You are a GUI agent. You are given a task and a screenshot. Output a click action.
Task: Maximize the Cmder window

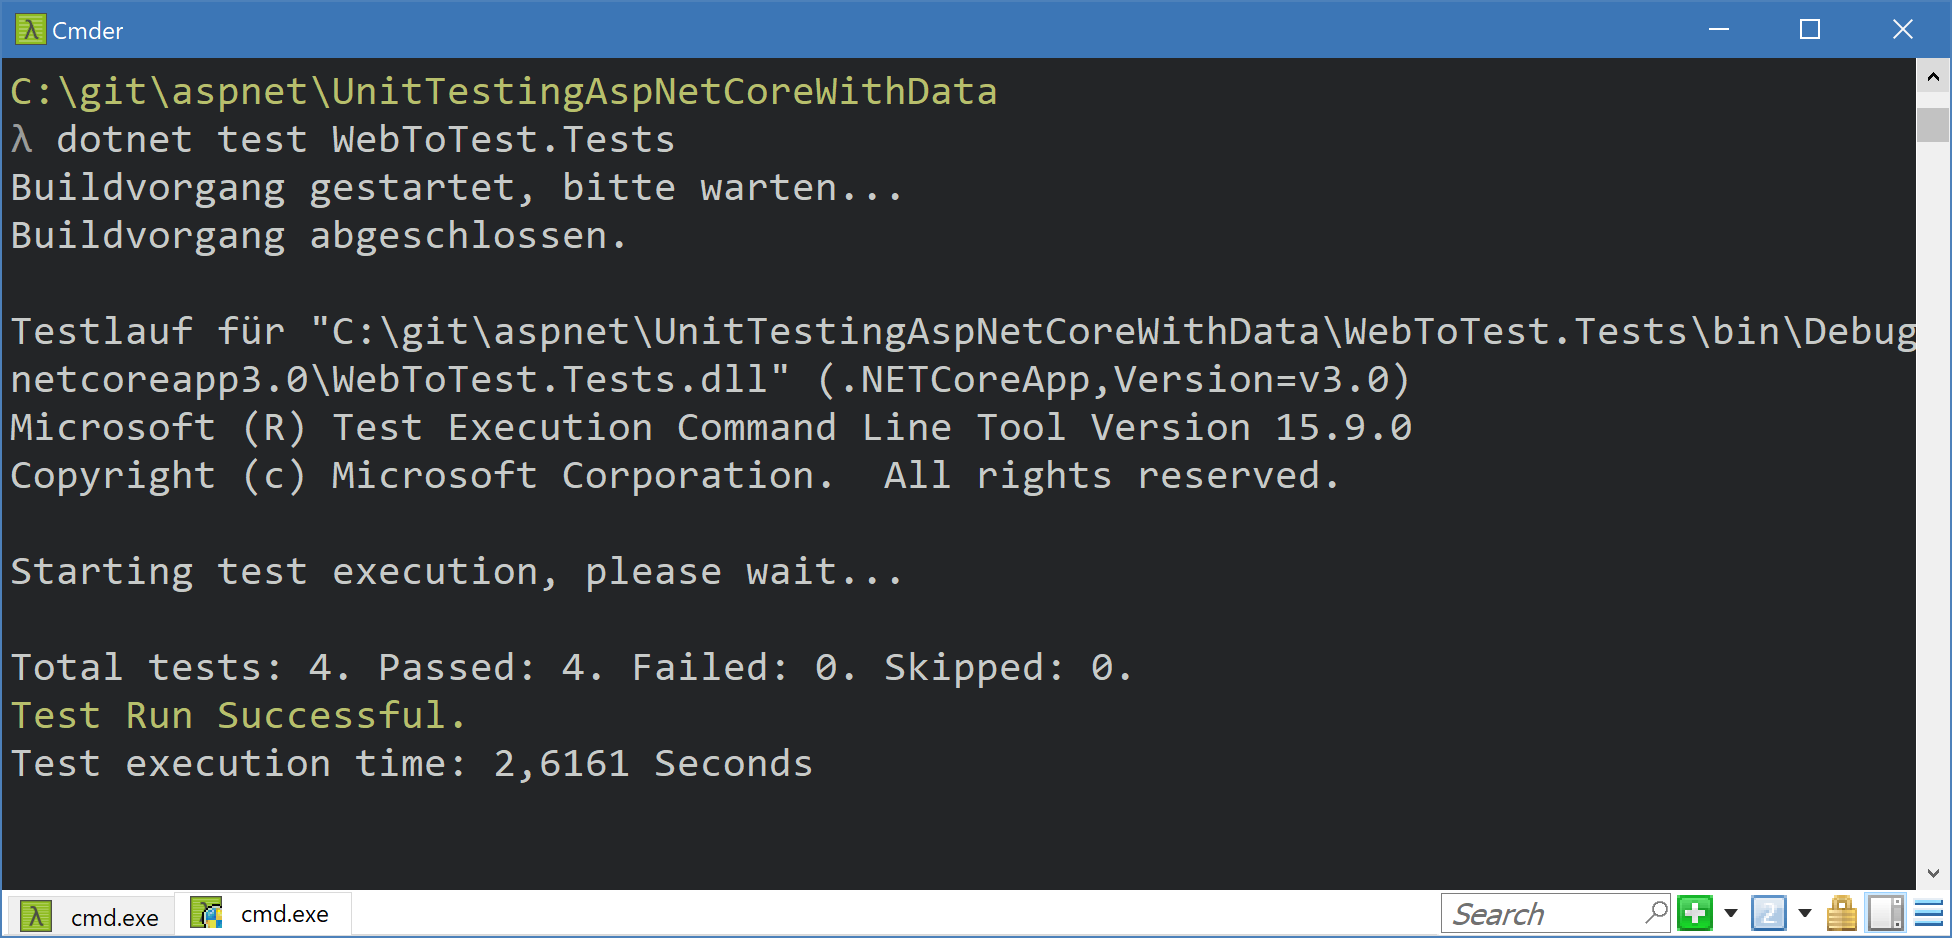pos(1810,30)
